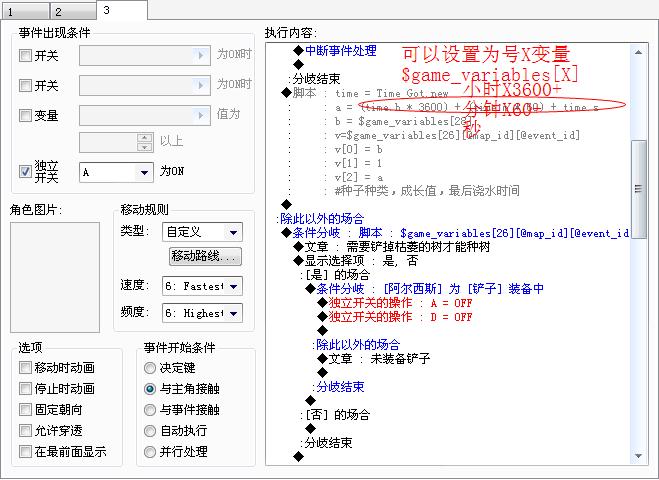Select the 自动执行 trigger radio button
The image size is (659, 480).
[x=150, y=431]
